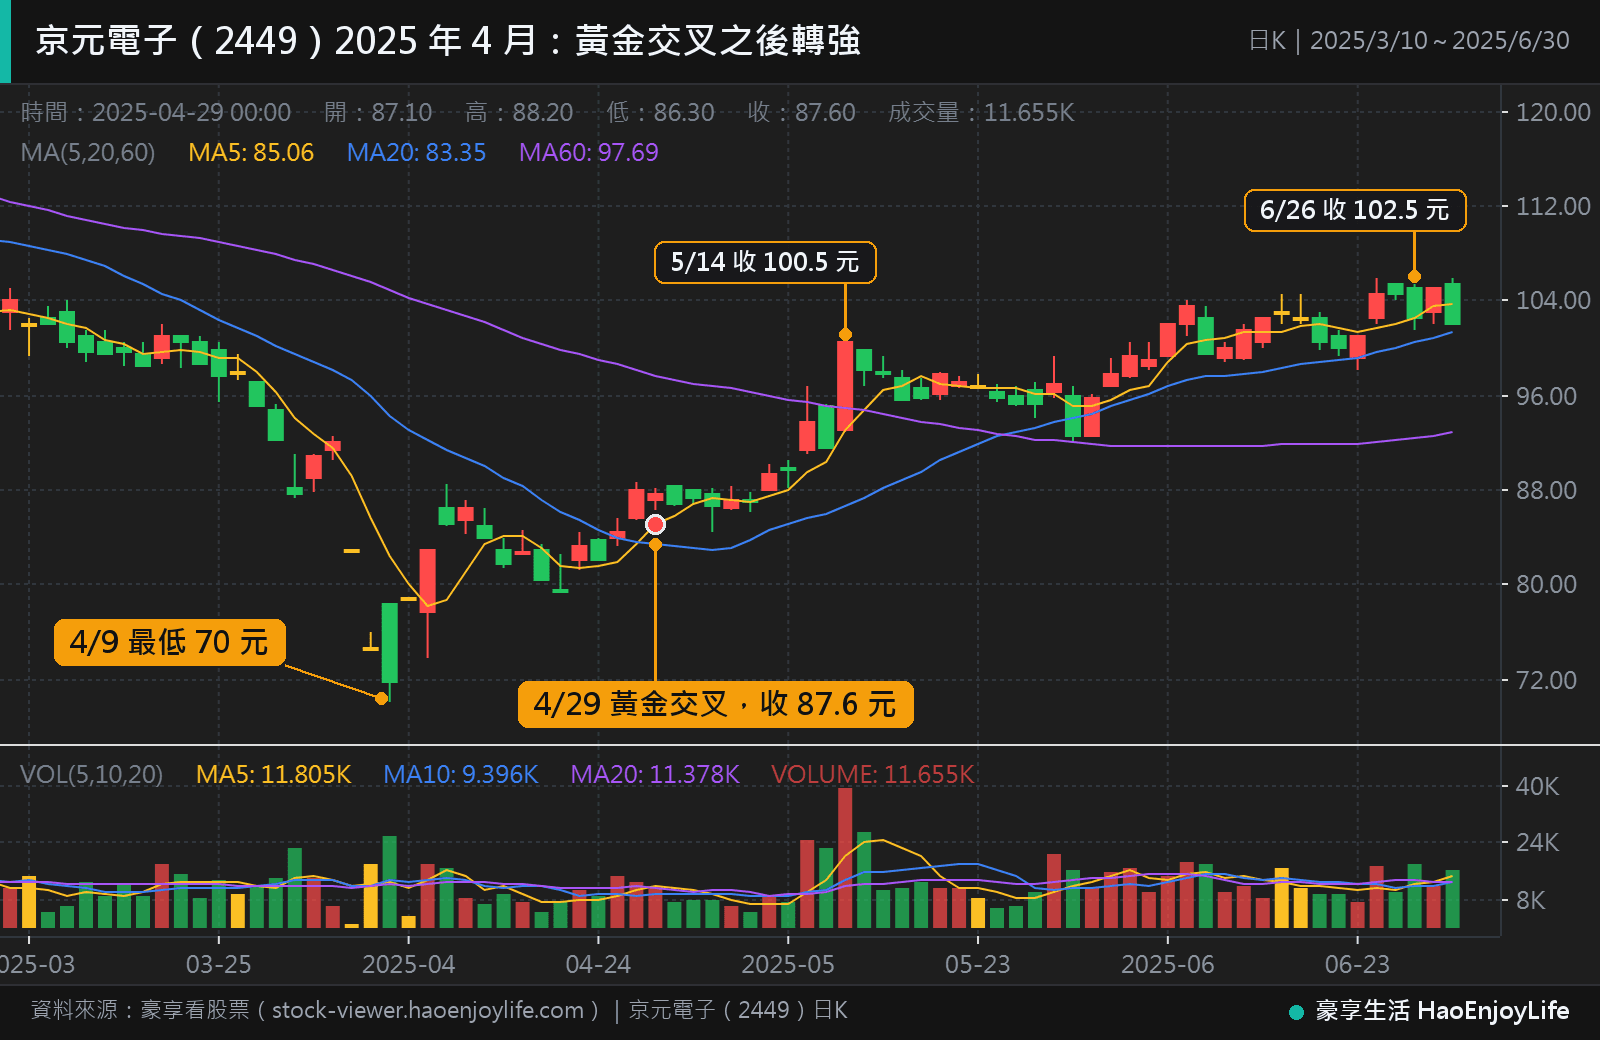Click the 豪享生活 HaoEnjoyLife brand logo
The height and width of the screenshot is (1040, 1600).
(x=1430, y=1011)
